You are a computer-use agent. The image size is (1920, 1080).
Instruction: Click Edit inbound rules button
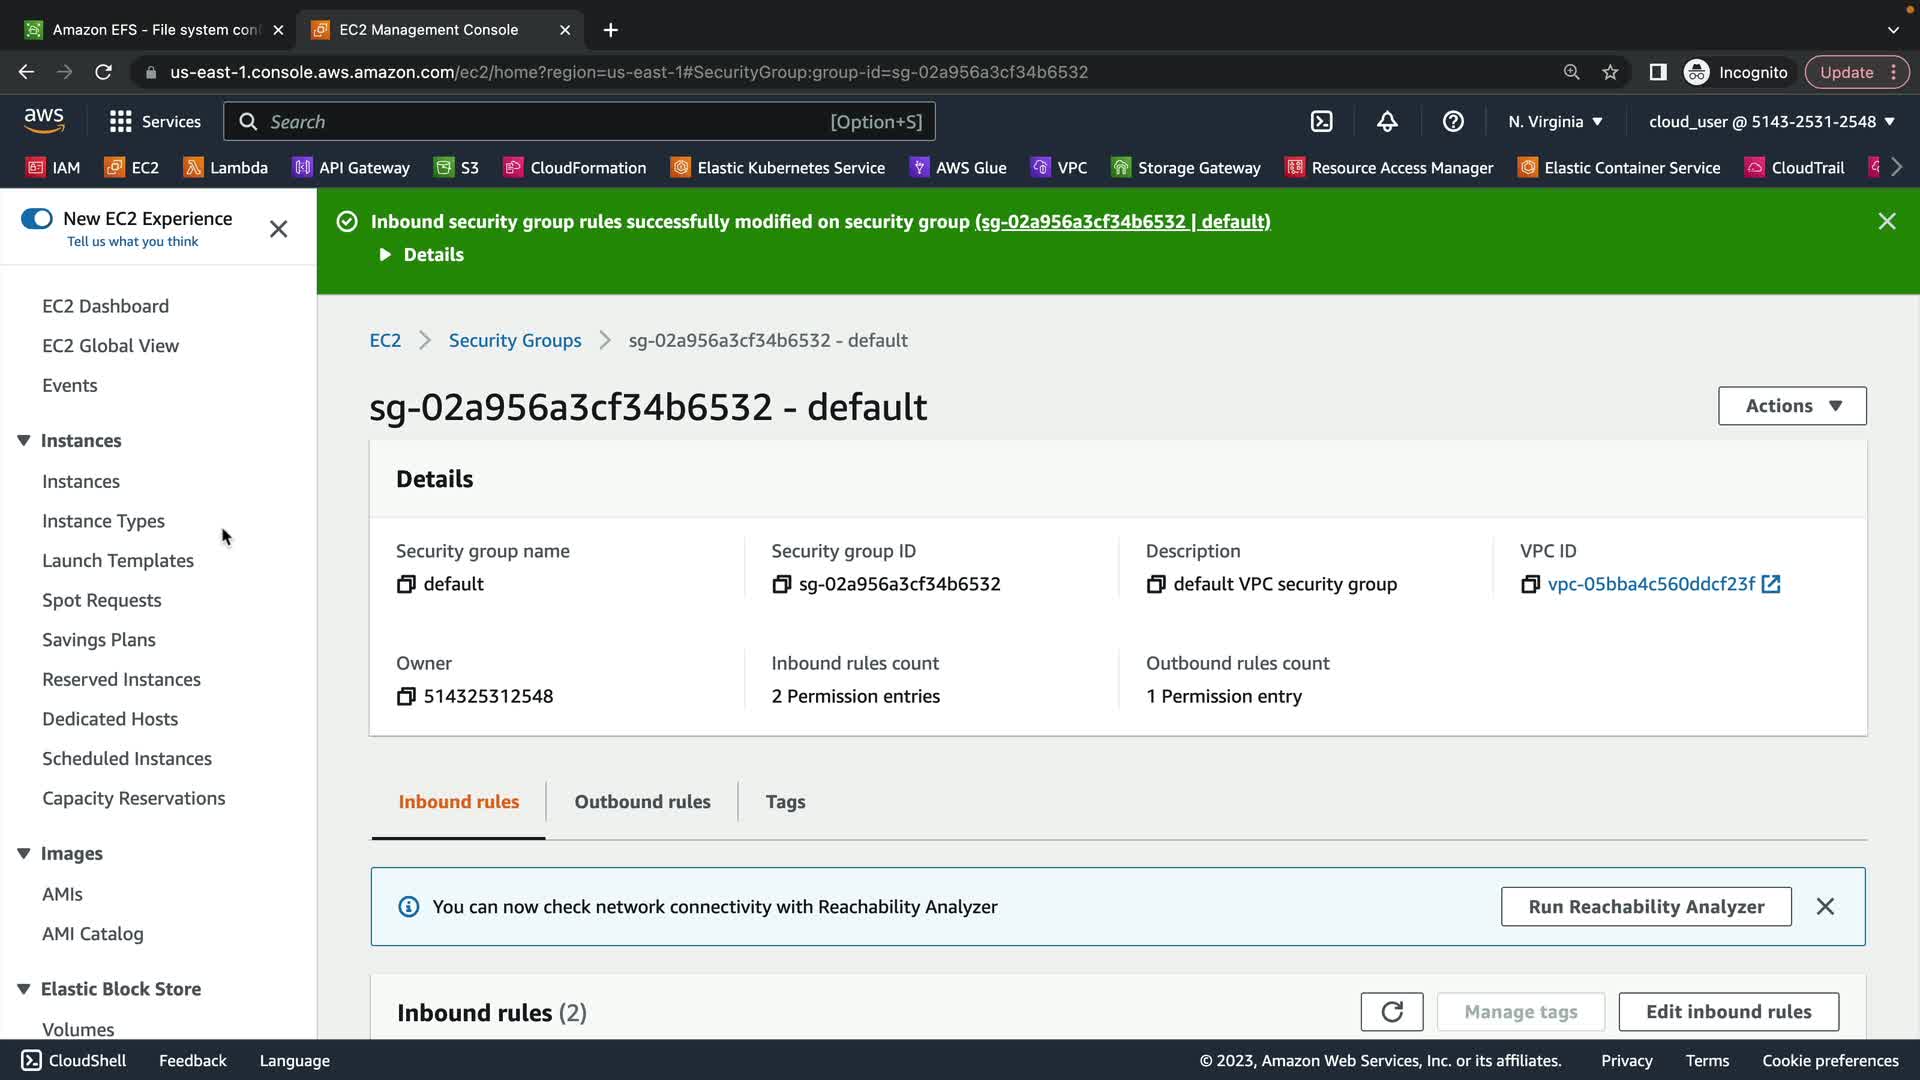[x=1728, y=1012]
